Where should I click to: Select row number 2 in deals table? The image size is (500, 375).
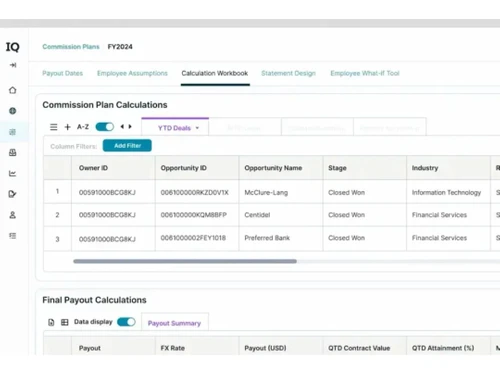pos(57,215)
